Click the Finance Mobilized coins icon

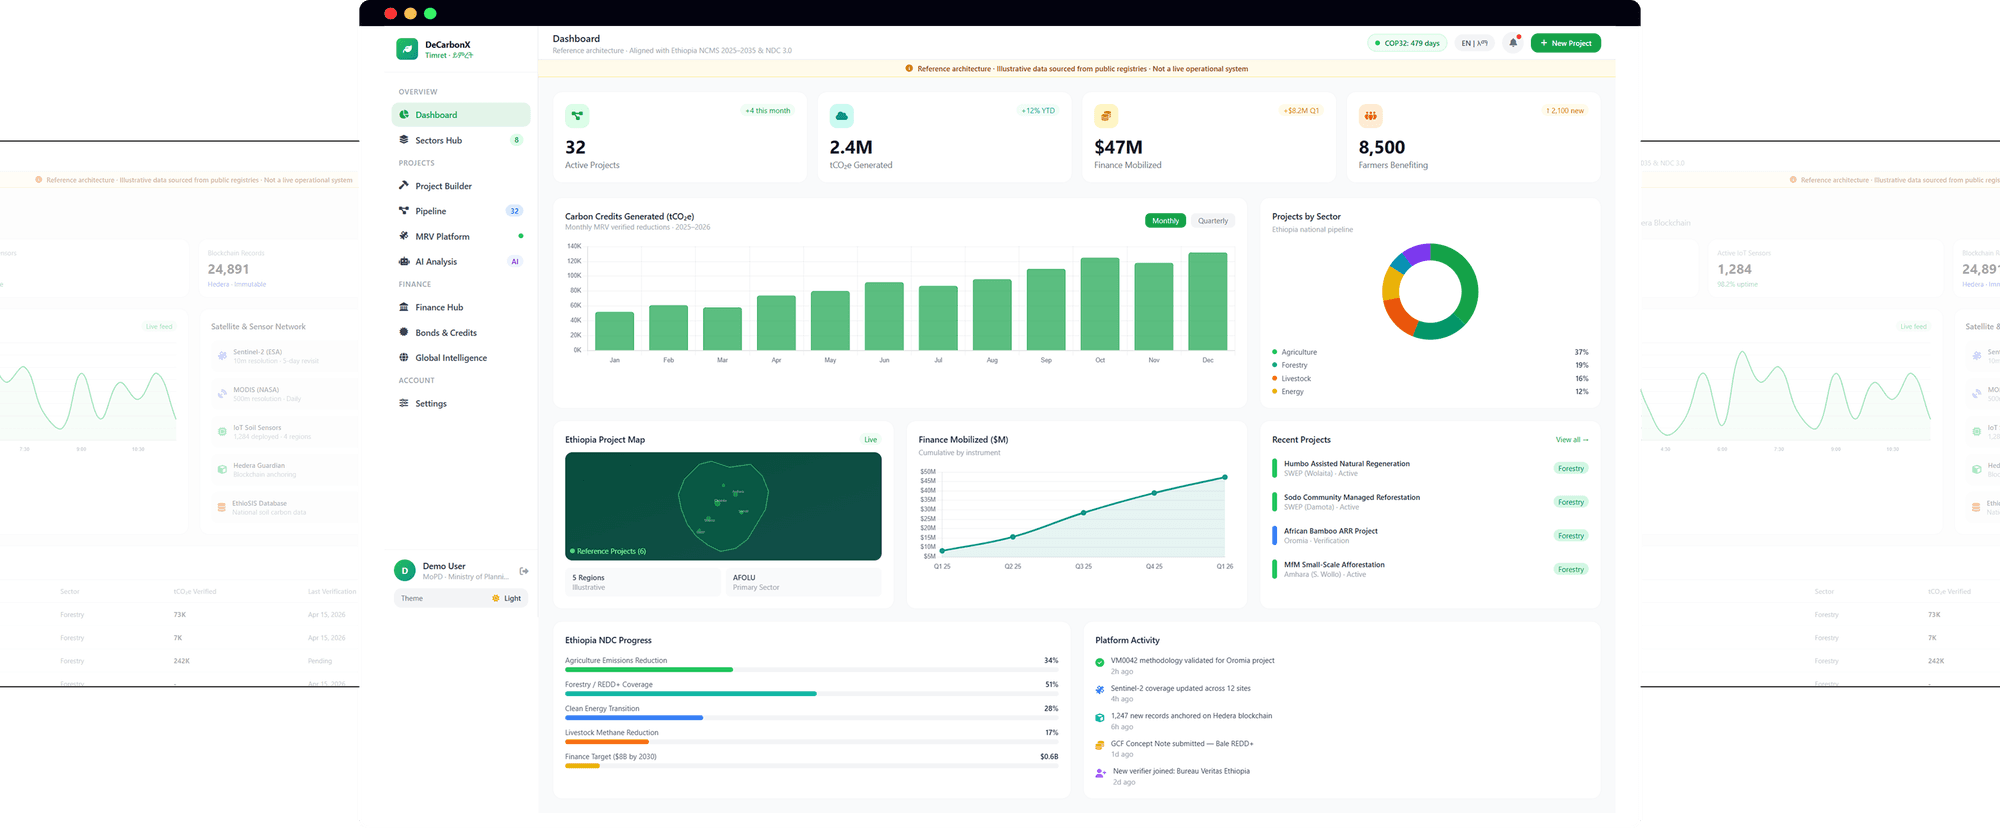tap(1106, 116)
